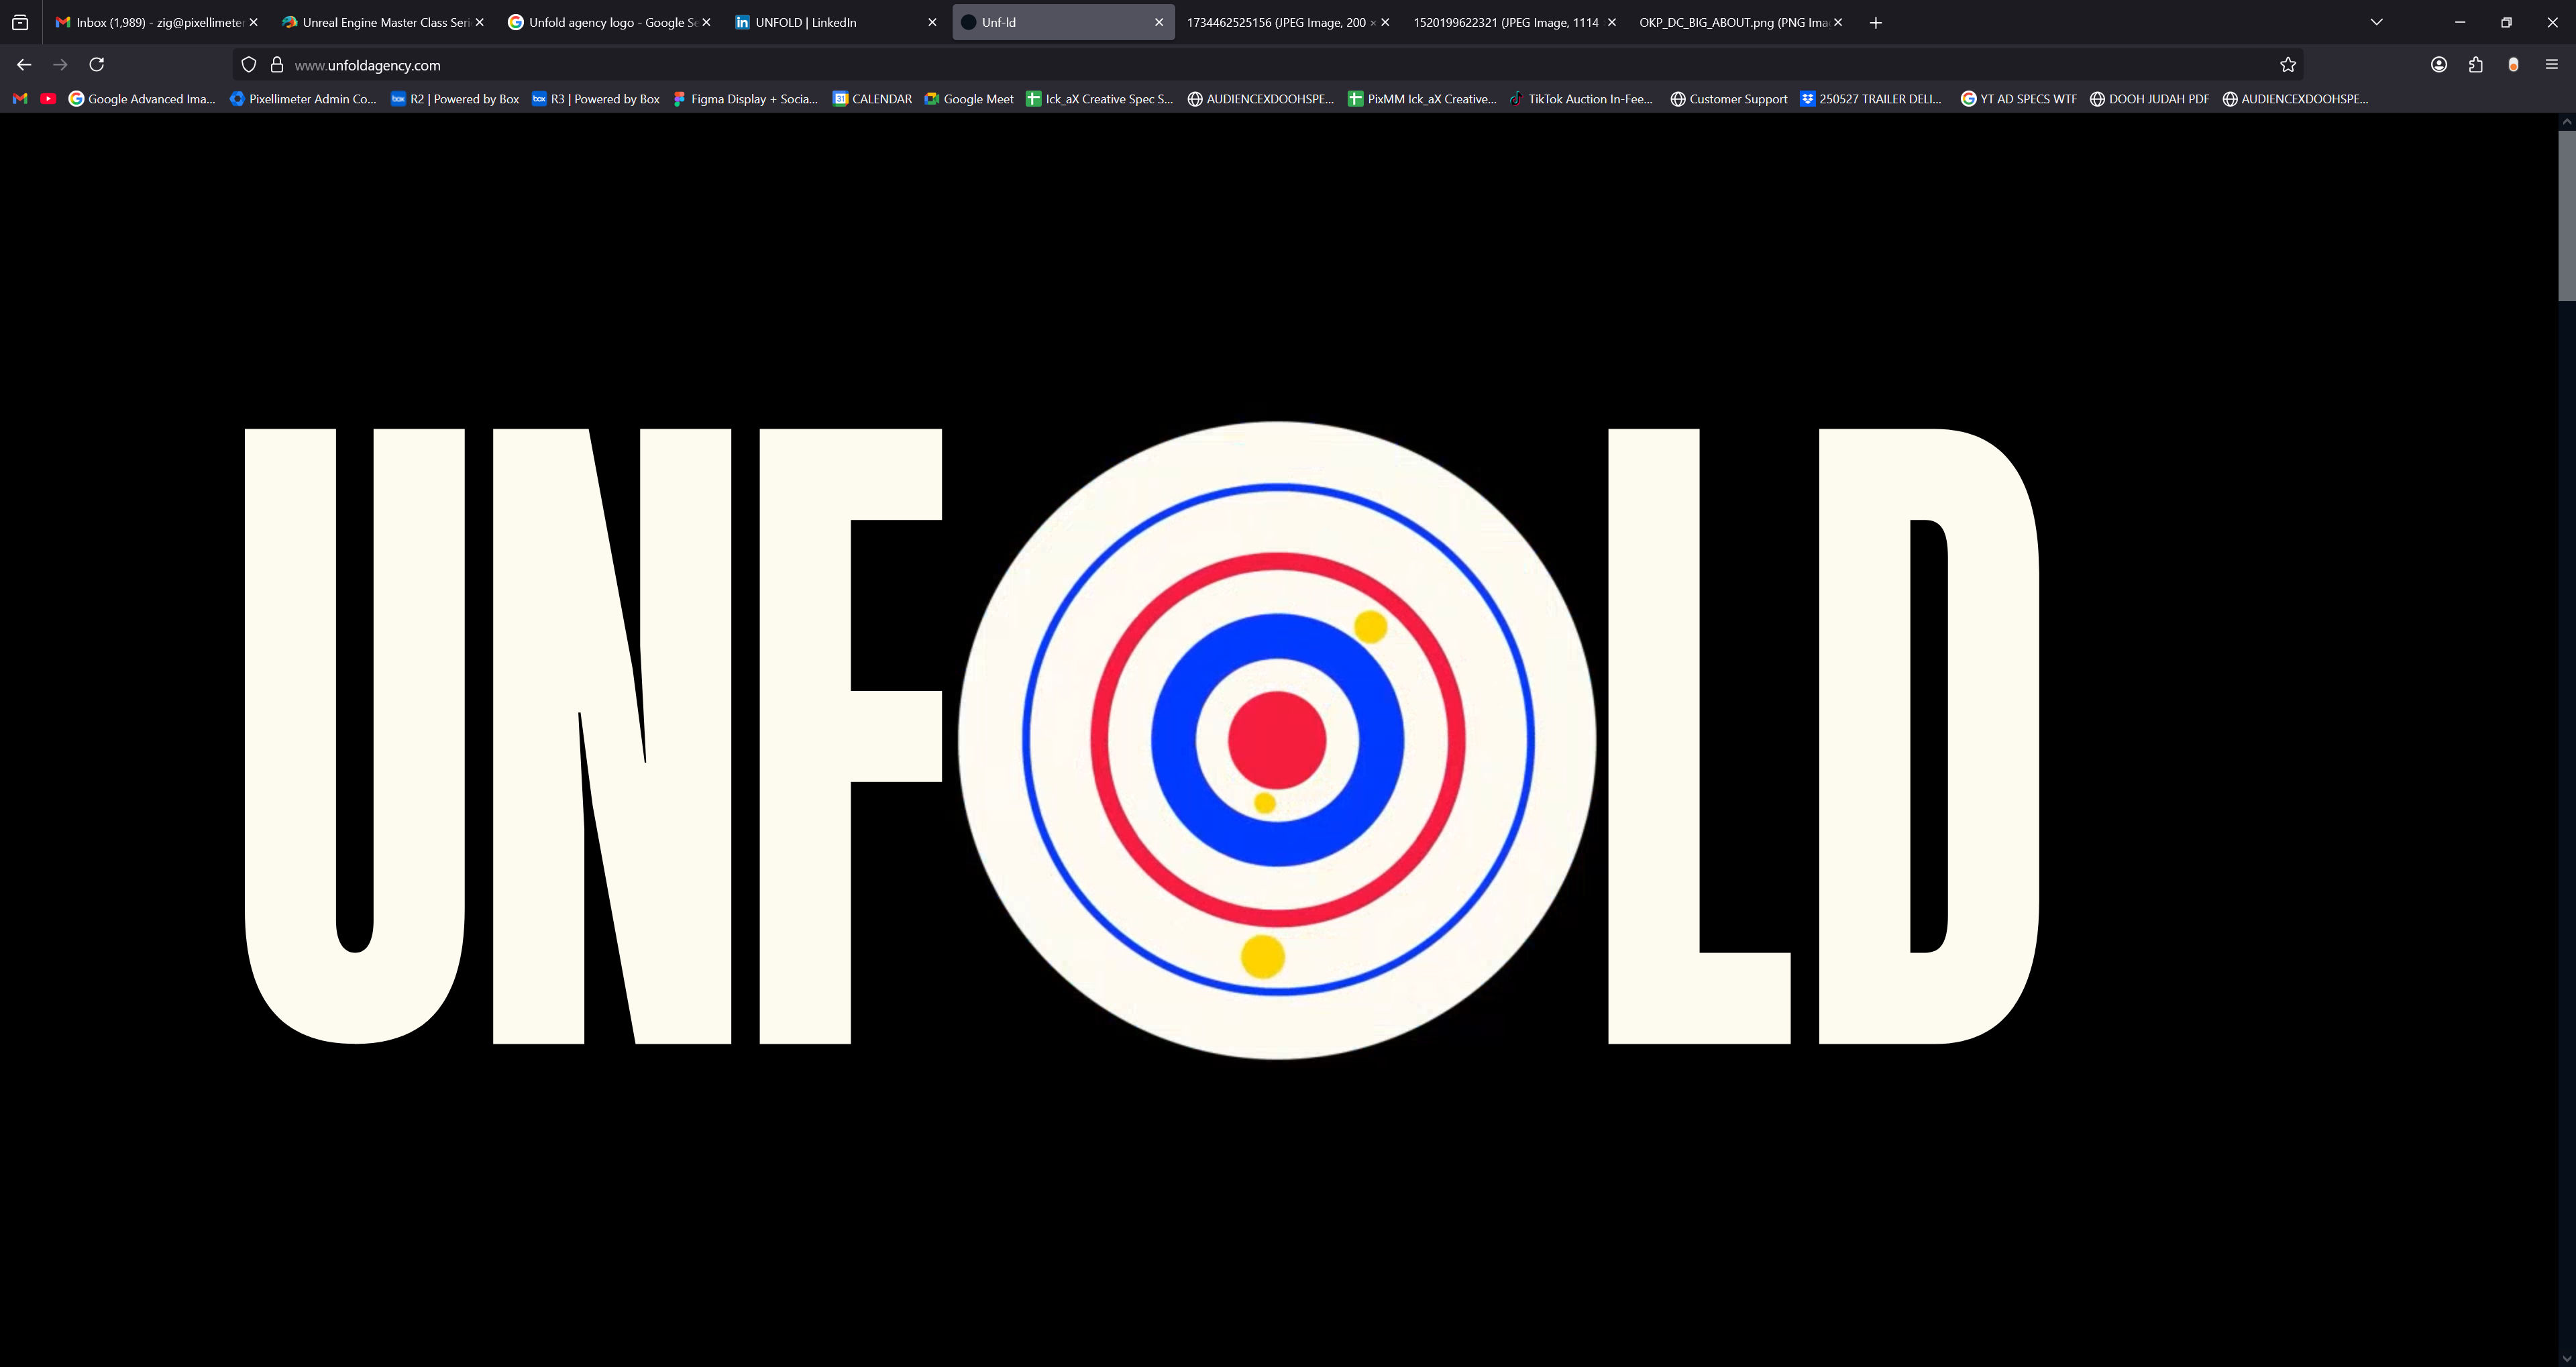
Task: Open the R3 Powered by Box bookmark
Action: tap(596, 99)
